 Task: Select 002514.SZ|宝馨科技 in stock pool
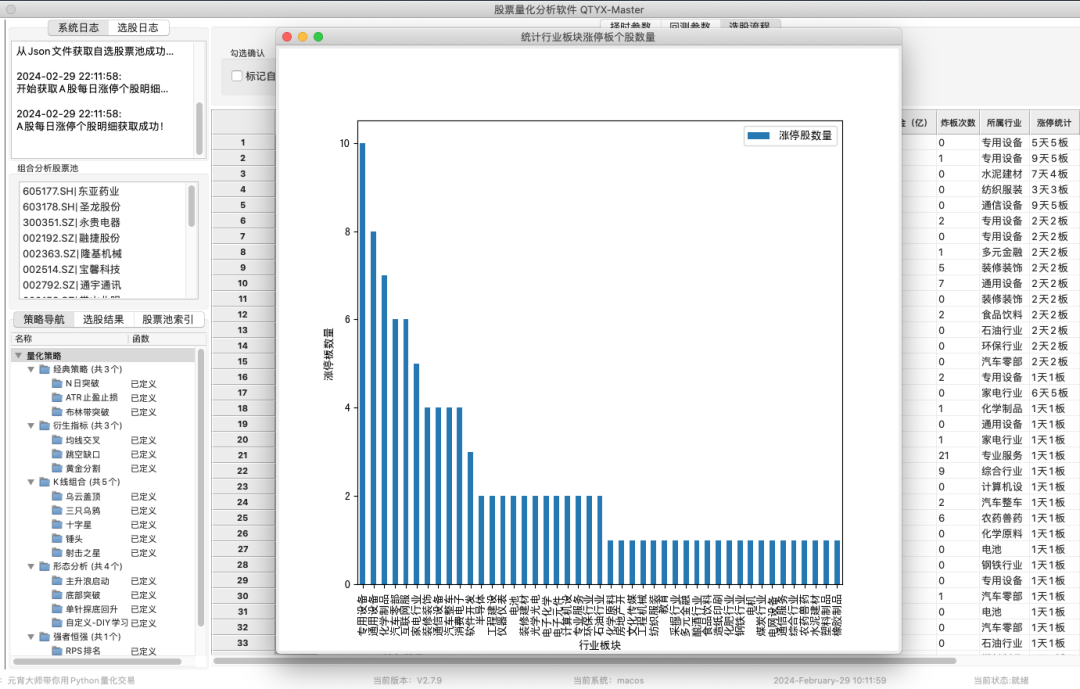point(103,269)
